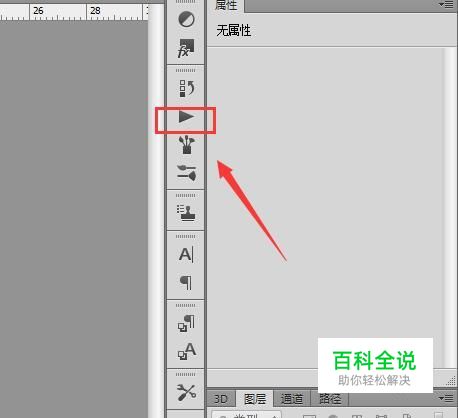The image size is (458, 418).
Task: Open the 属性 panel flyout menu
Action: click(x=446, y=4)
